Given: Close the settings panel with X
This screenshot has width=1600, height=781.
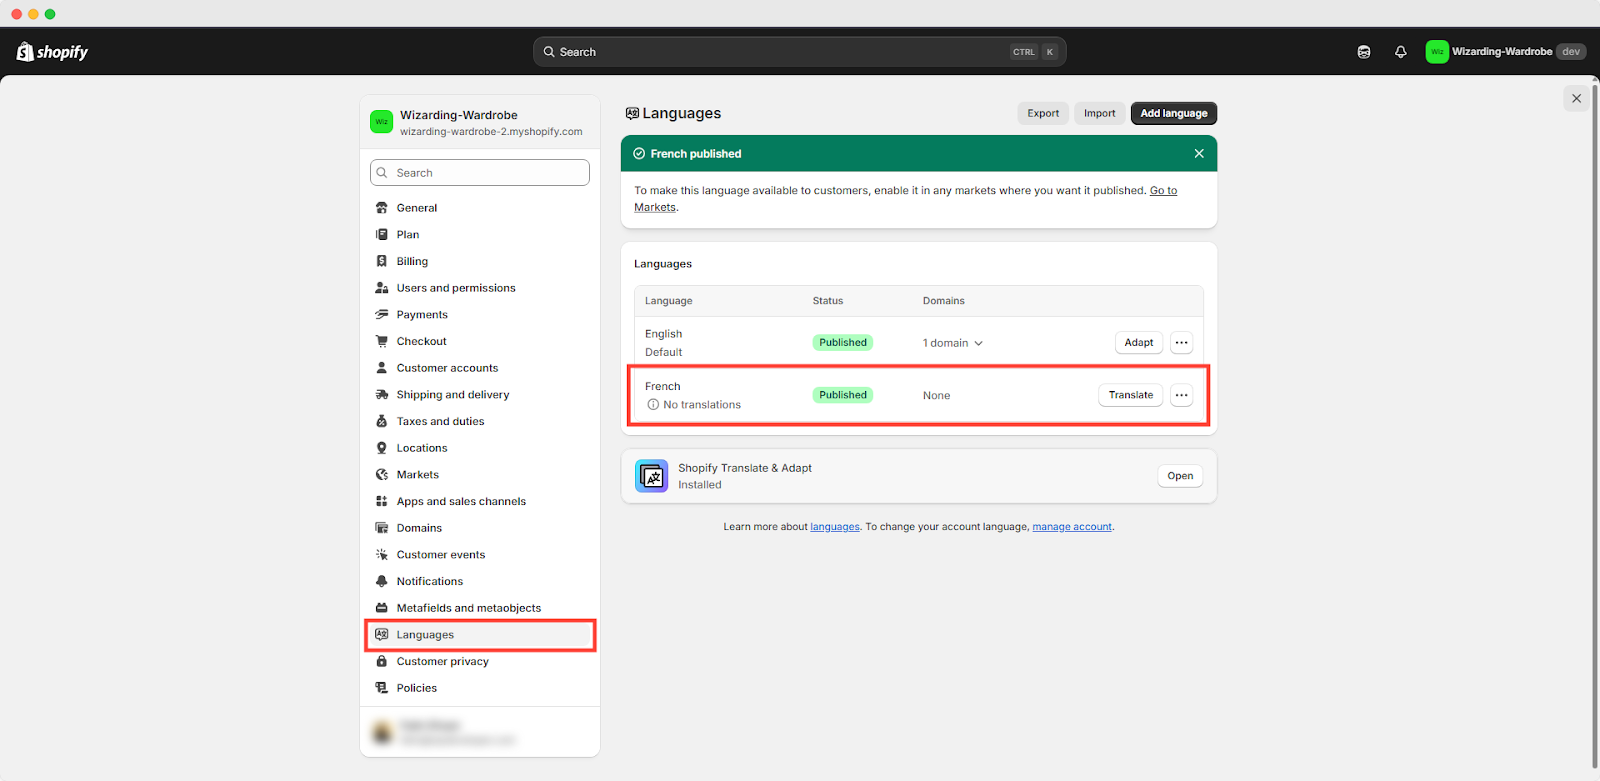Looking at the screenshot, I should coord(1576,98).
